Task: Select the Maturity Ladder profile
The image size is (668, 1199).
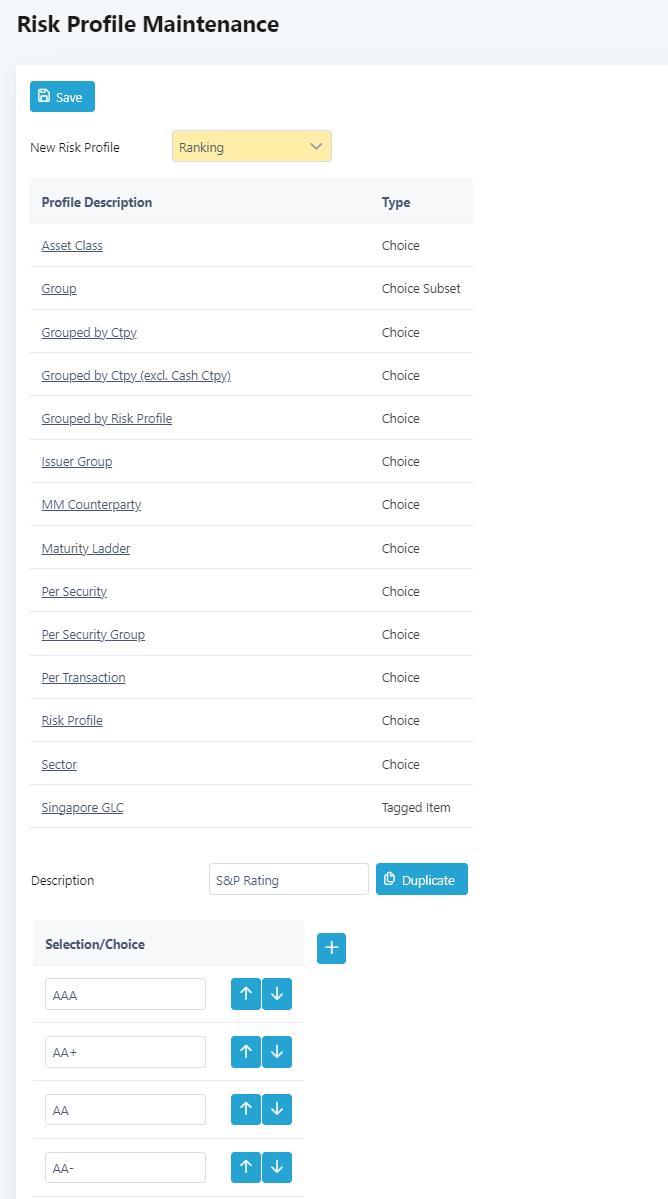Action: coord(86,548)
